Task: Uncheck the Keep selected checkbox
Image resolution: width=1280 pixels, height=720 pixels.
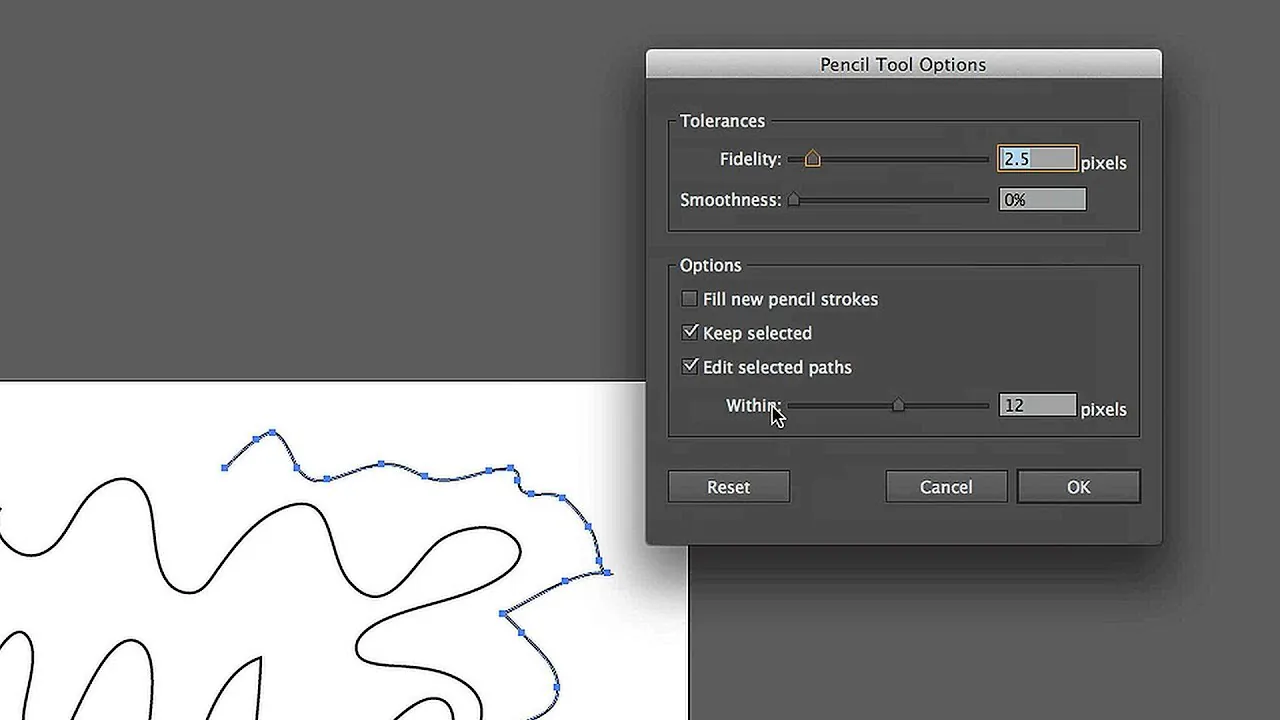Action: 689,333
